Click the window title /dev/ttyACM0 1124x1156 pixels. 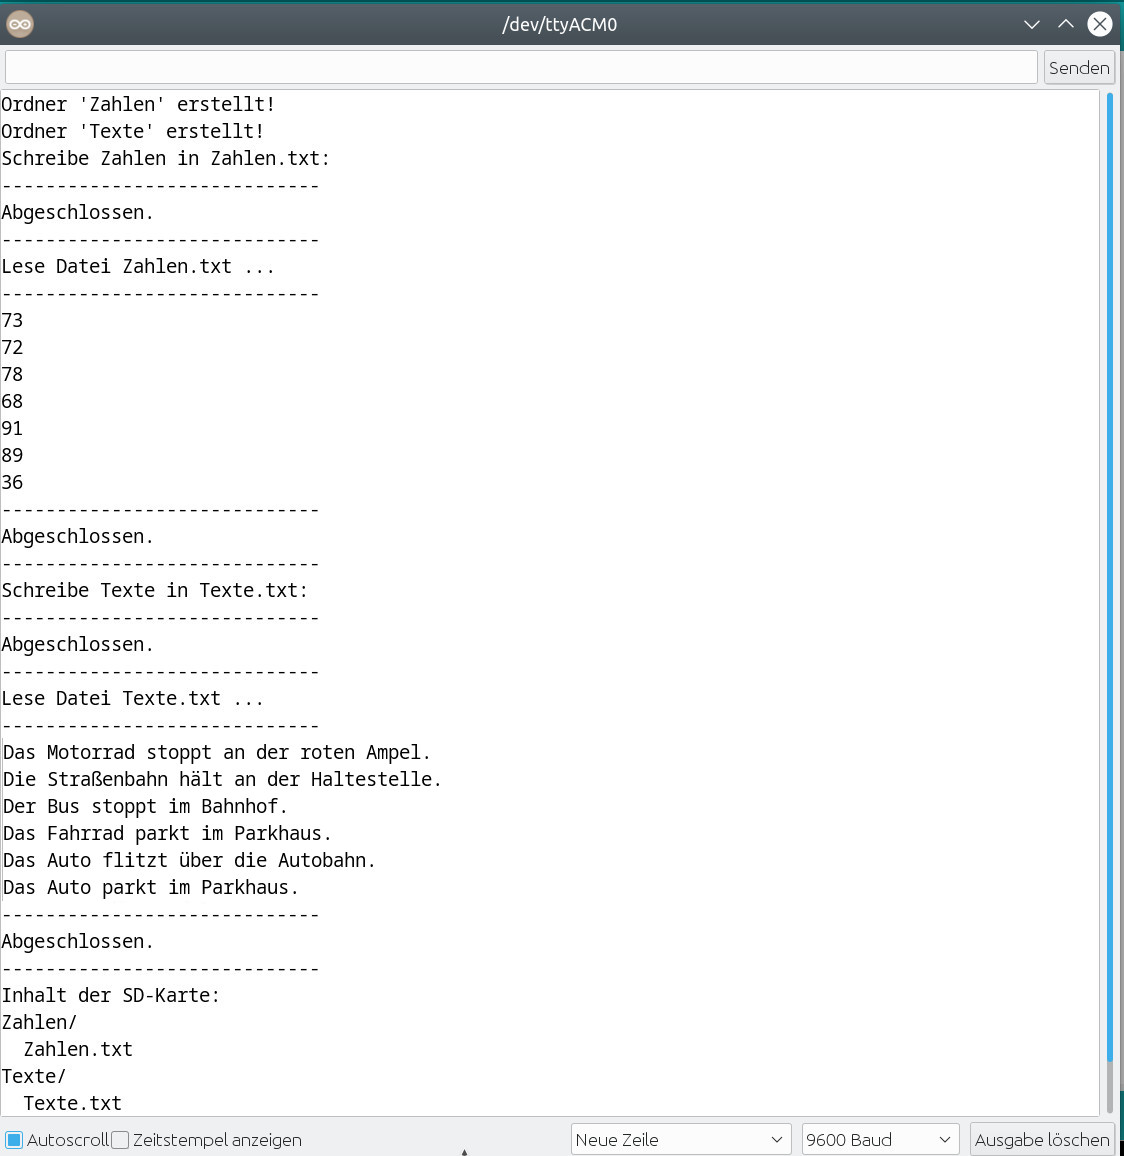pyautogui.click(x=559, y=24)
